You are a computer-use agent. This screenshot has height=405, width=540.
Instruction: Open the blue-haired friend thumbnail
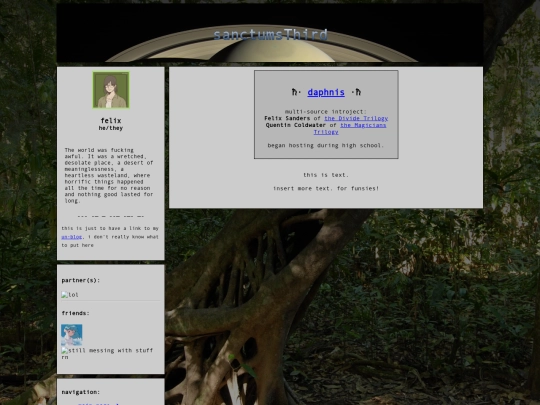[72, 335]
